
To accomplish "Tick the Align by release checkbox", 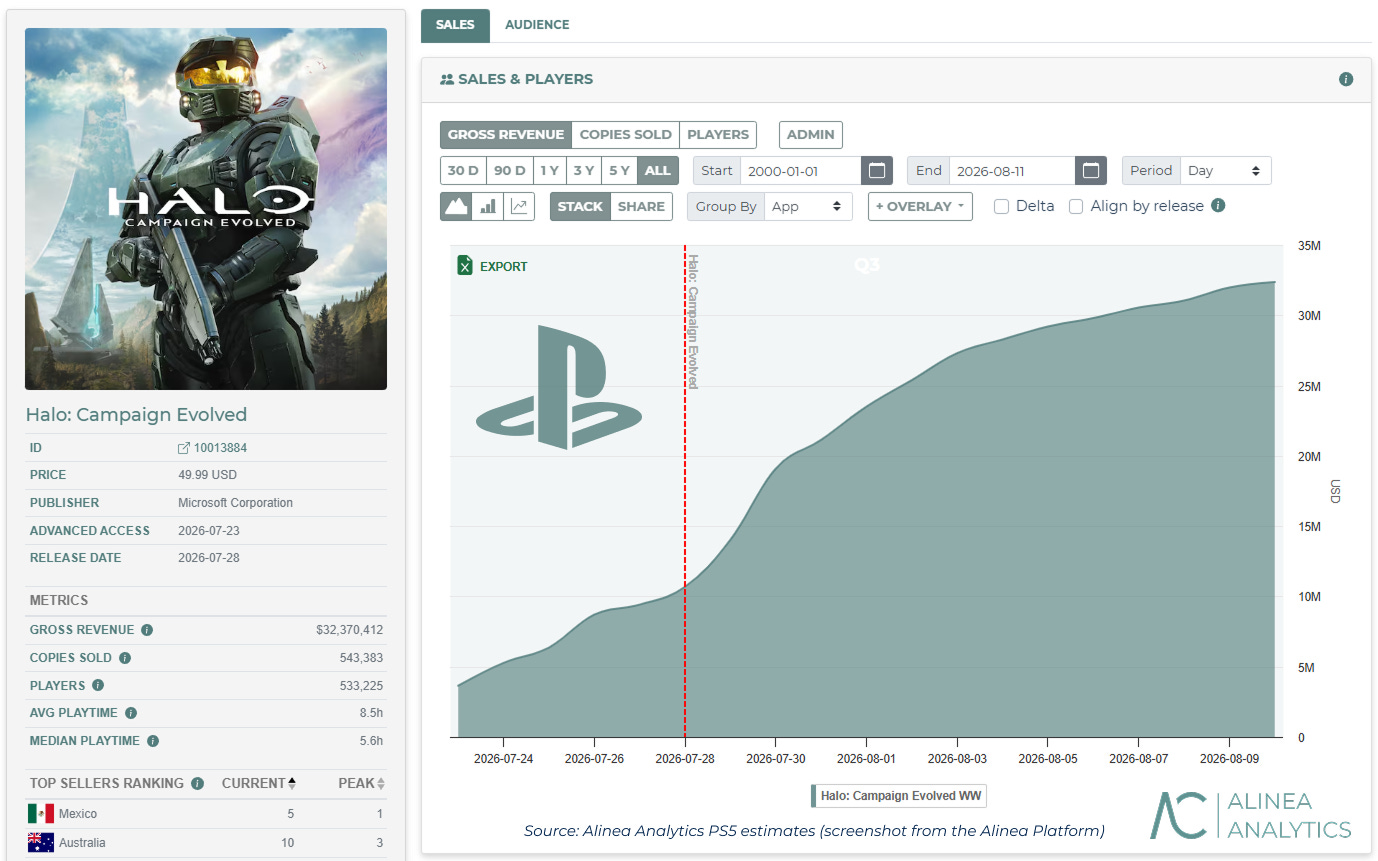I will pos(1076,206).
